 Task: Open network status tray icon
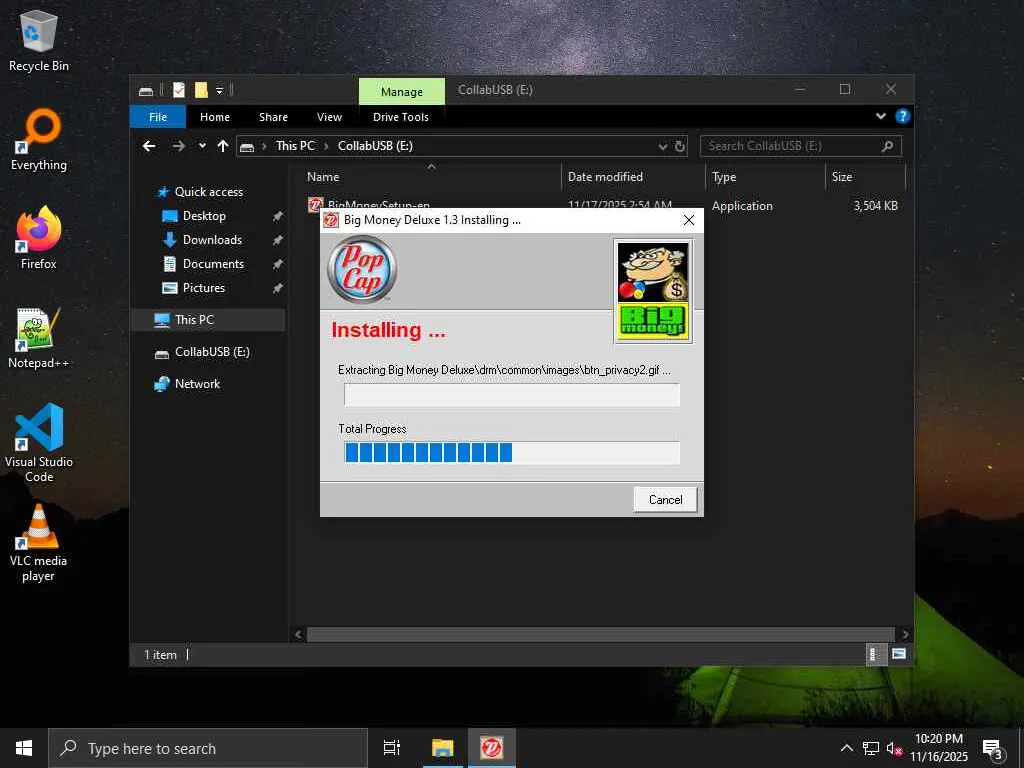click(871, 748)
